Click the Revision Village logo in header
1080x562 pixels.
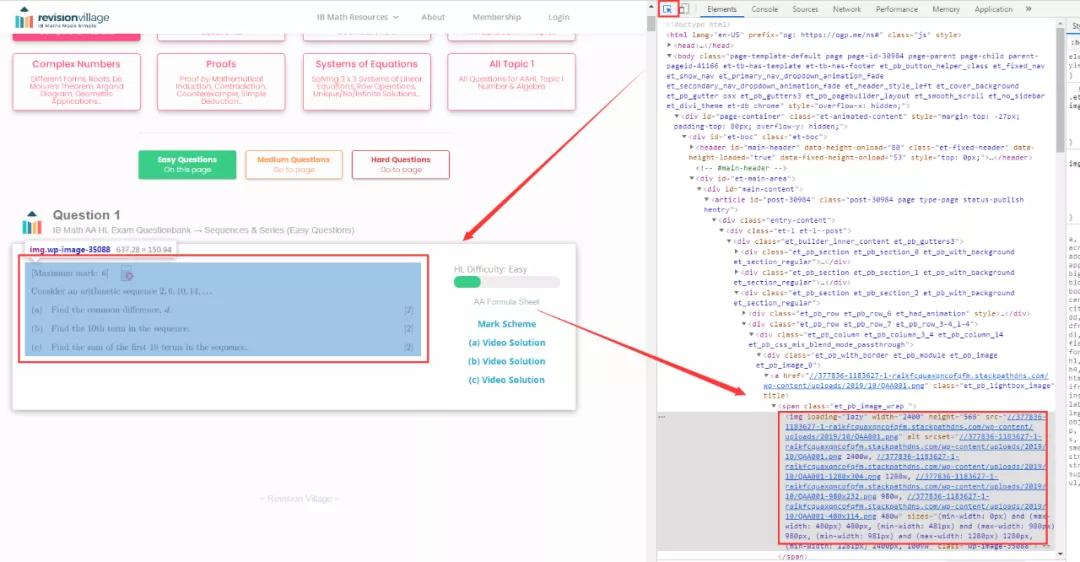tap(62, 18)
